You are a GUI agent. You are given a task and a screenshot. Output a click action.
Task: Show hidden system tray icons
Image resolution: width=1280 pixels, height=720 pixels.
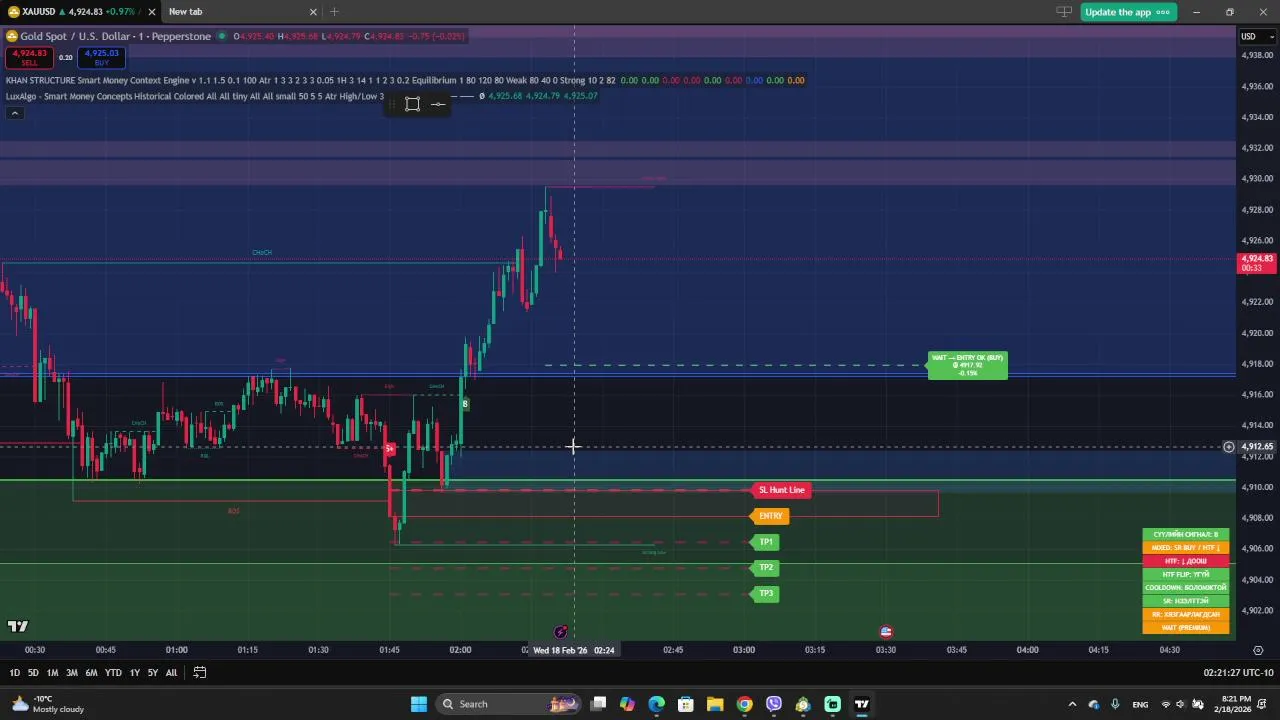pos(1073,704)
